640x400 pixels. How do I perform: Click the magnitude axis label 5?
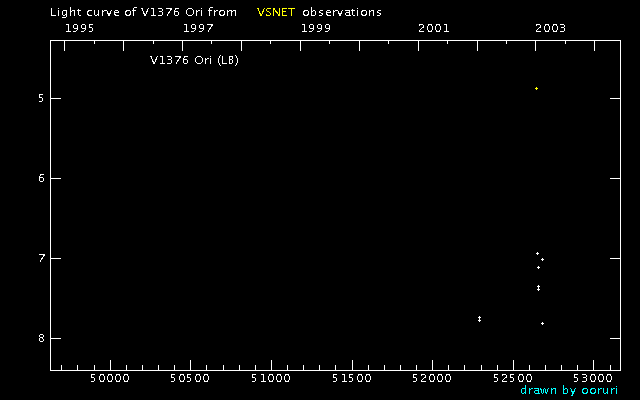tap(41, 99)
